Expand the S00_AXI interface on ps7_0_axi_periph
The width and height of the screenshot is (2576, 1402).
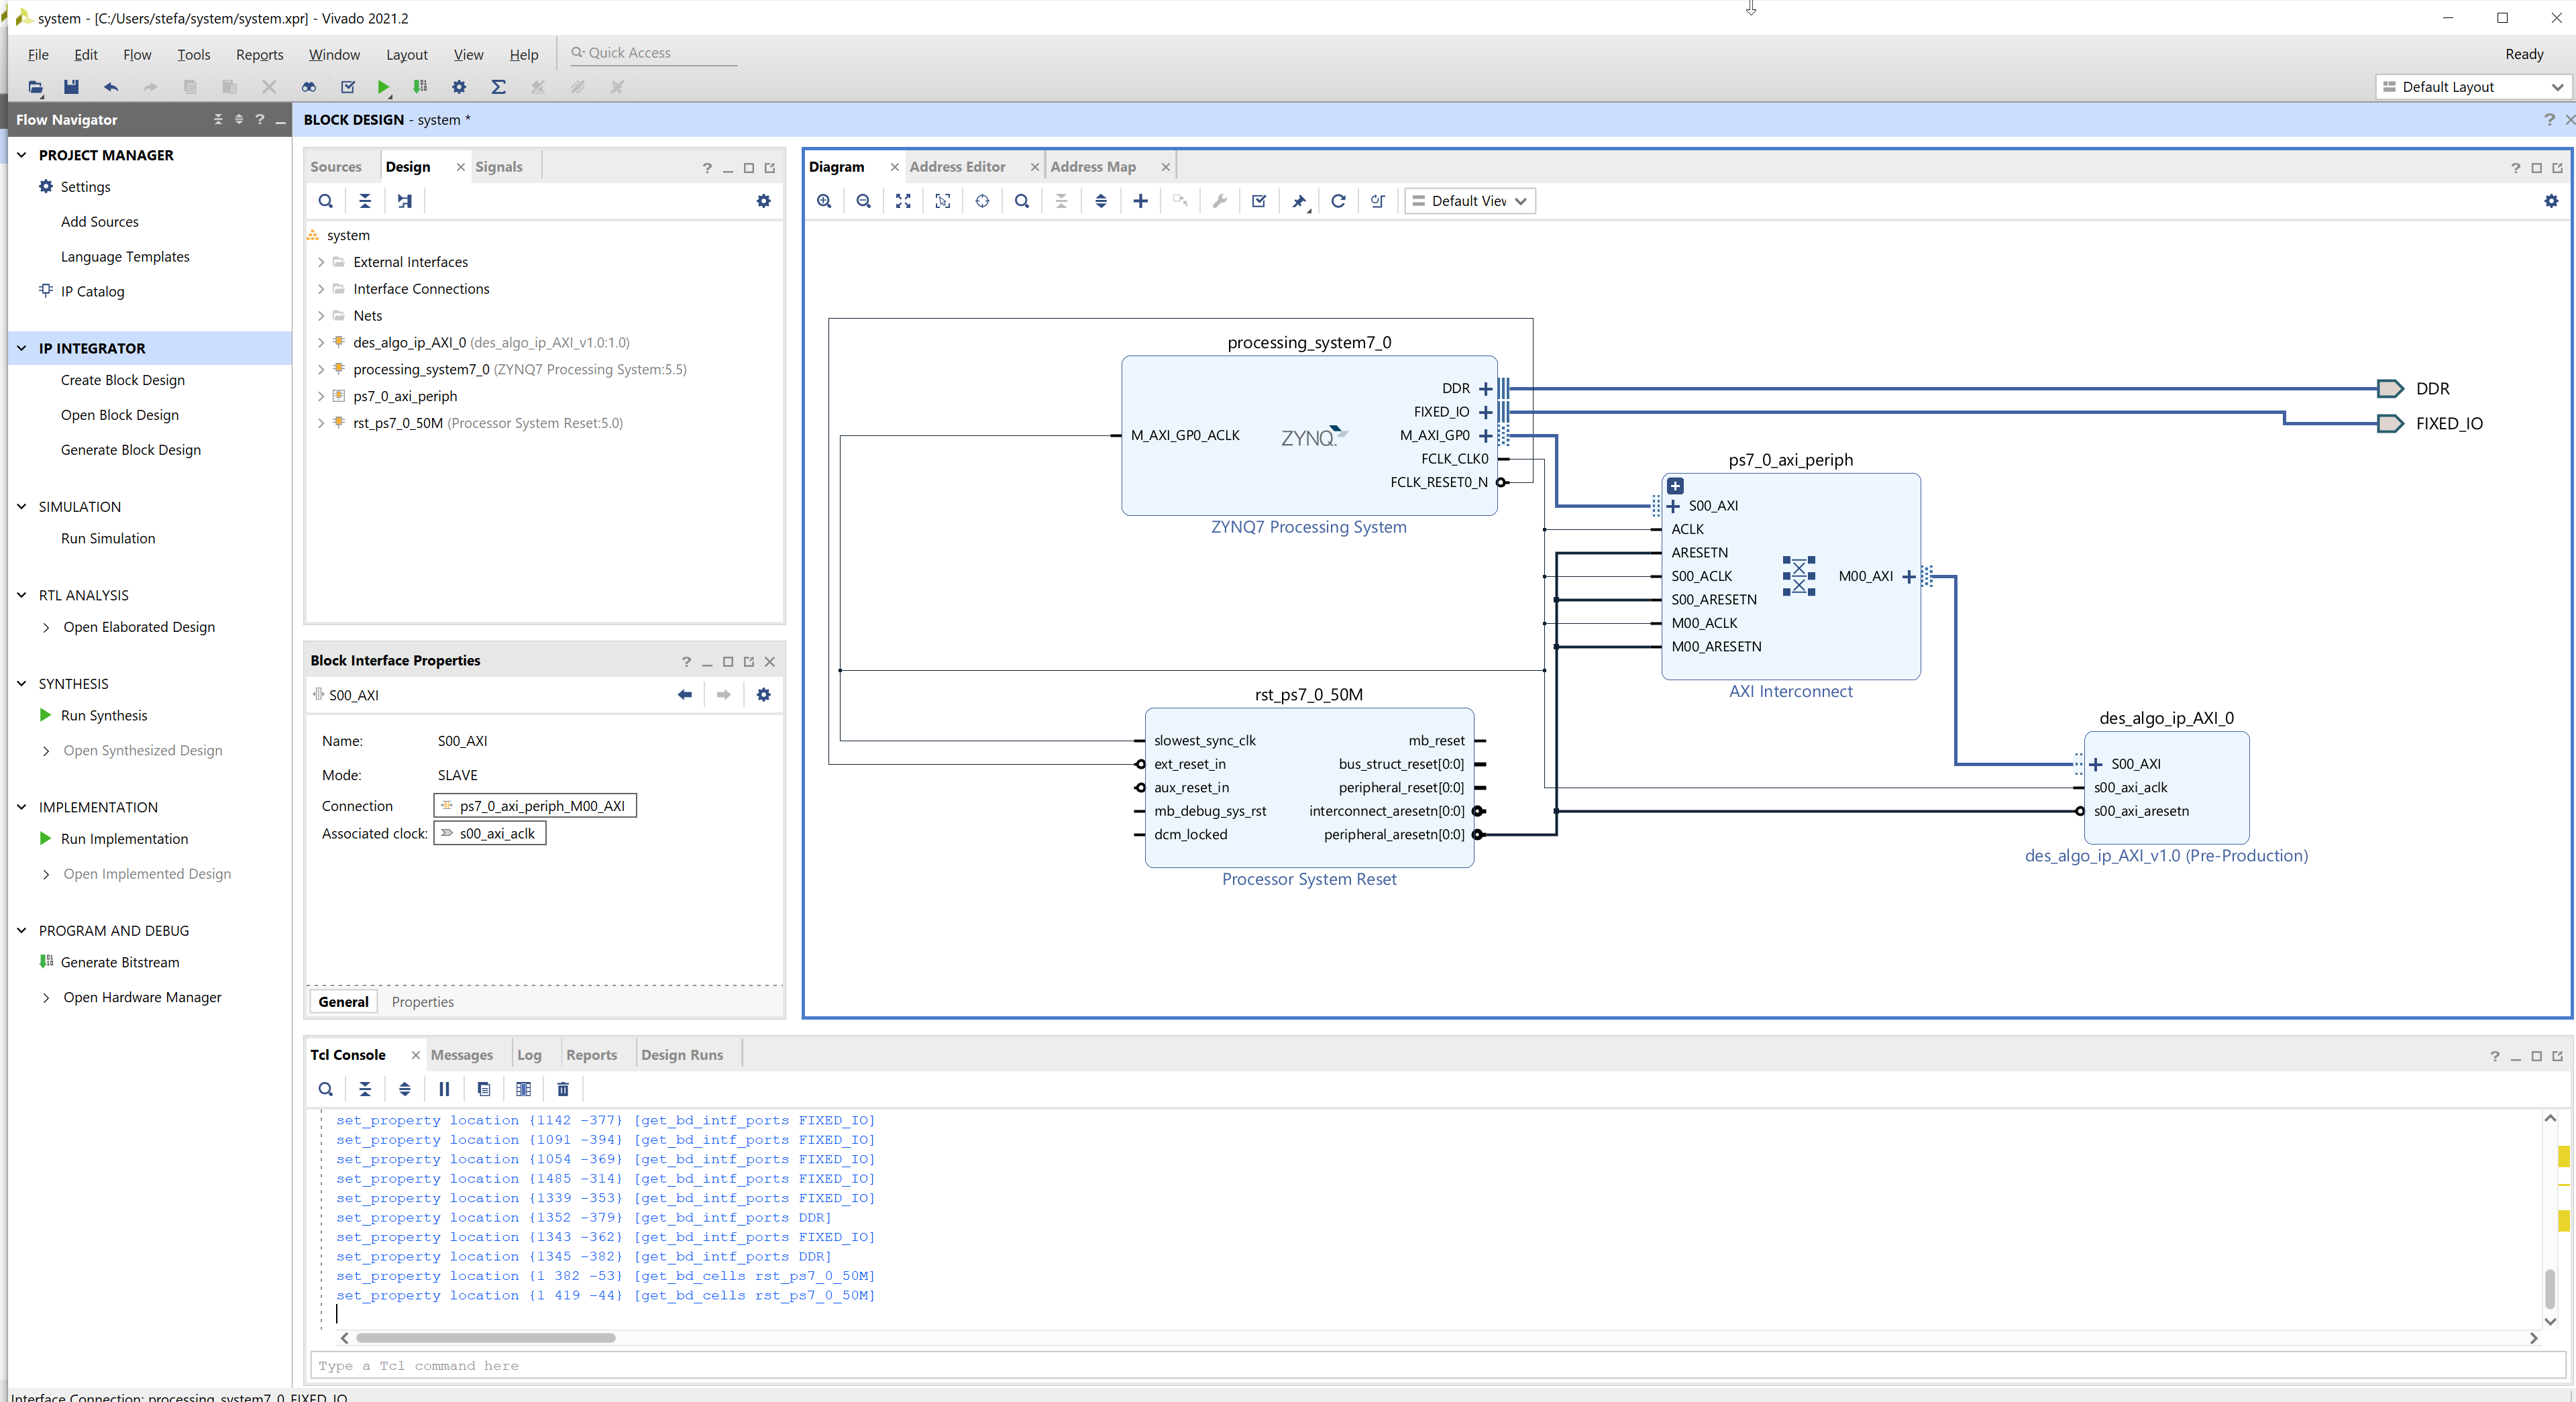click(x=1674, y=506)
